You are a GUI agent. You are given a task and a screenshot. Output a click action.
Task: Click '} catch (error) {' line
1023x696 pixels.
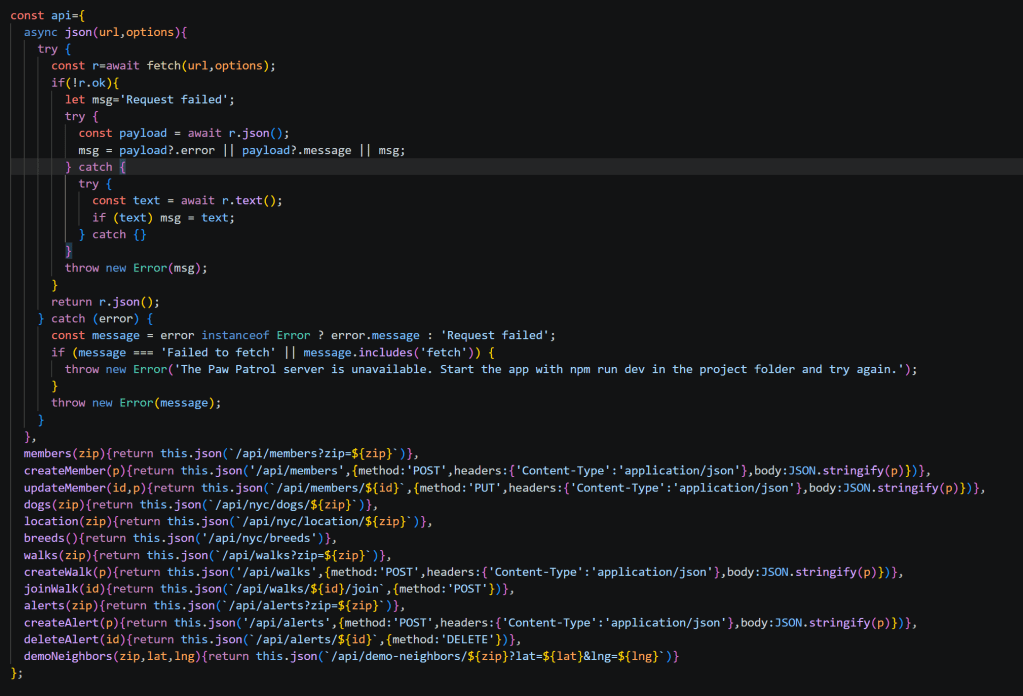coord(95,318)
